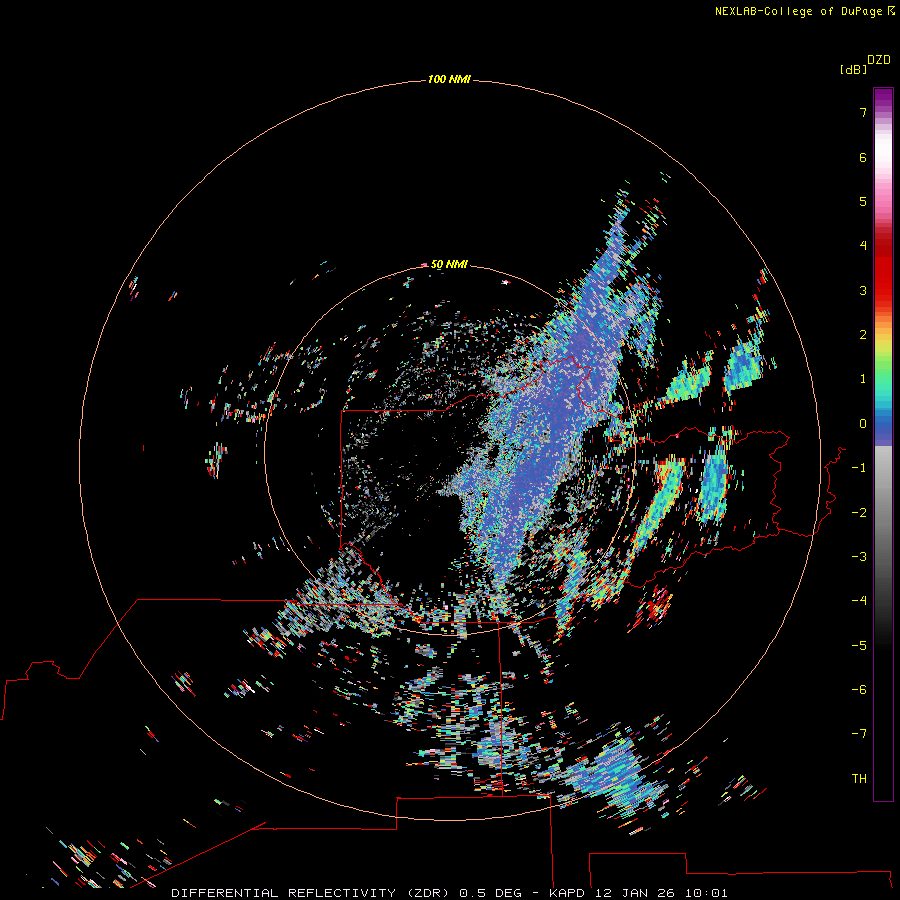
Task: Click the 6 value on the color scale
Action: (x=863, y=157)
